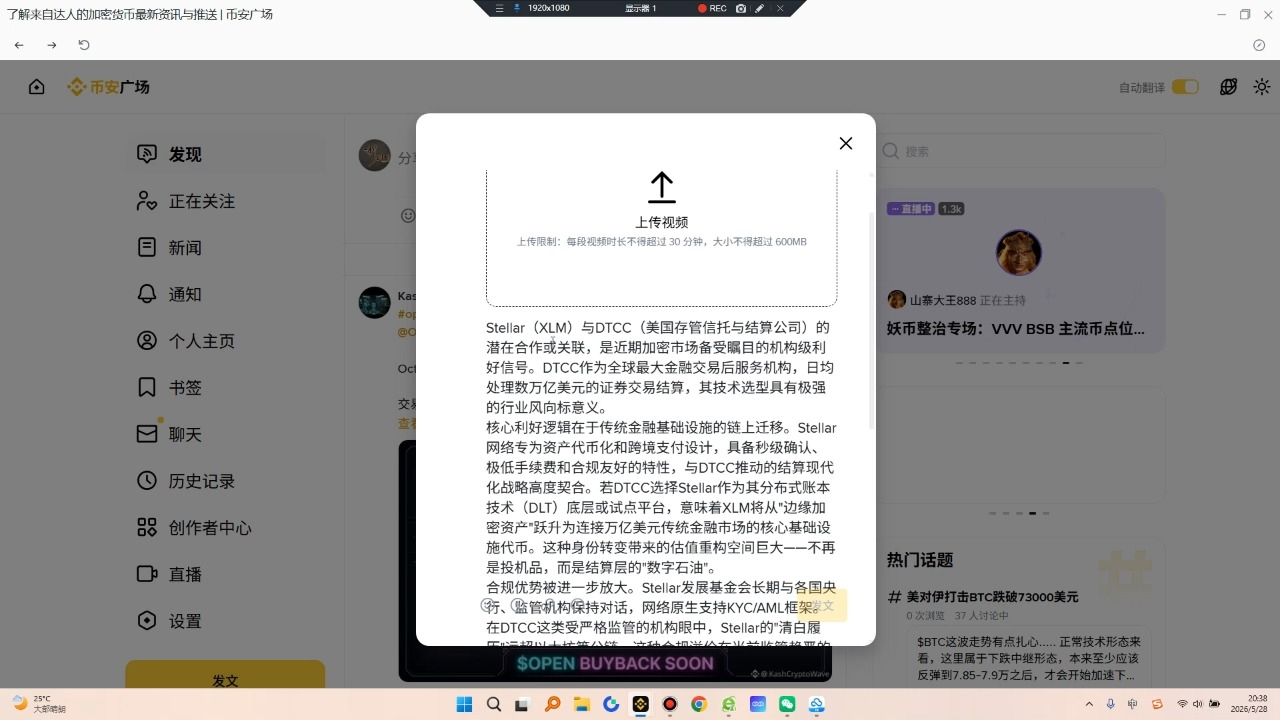Viewport: 1280px width, 720px height.
Task: Open WeChat from the taskbar
Action: tap(787, 704)
